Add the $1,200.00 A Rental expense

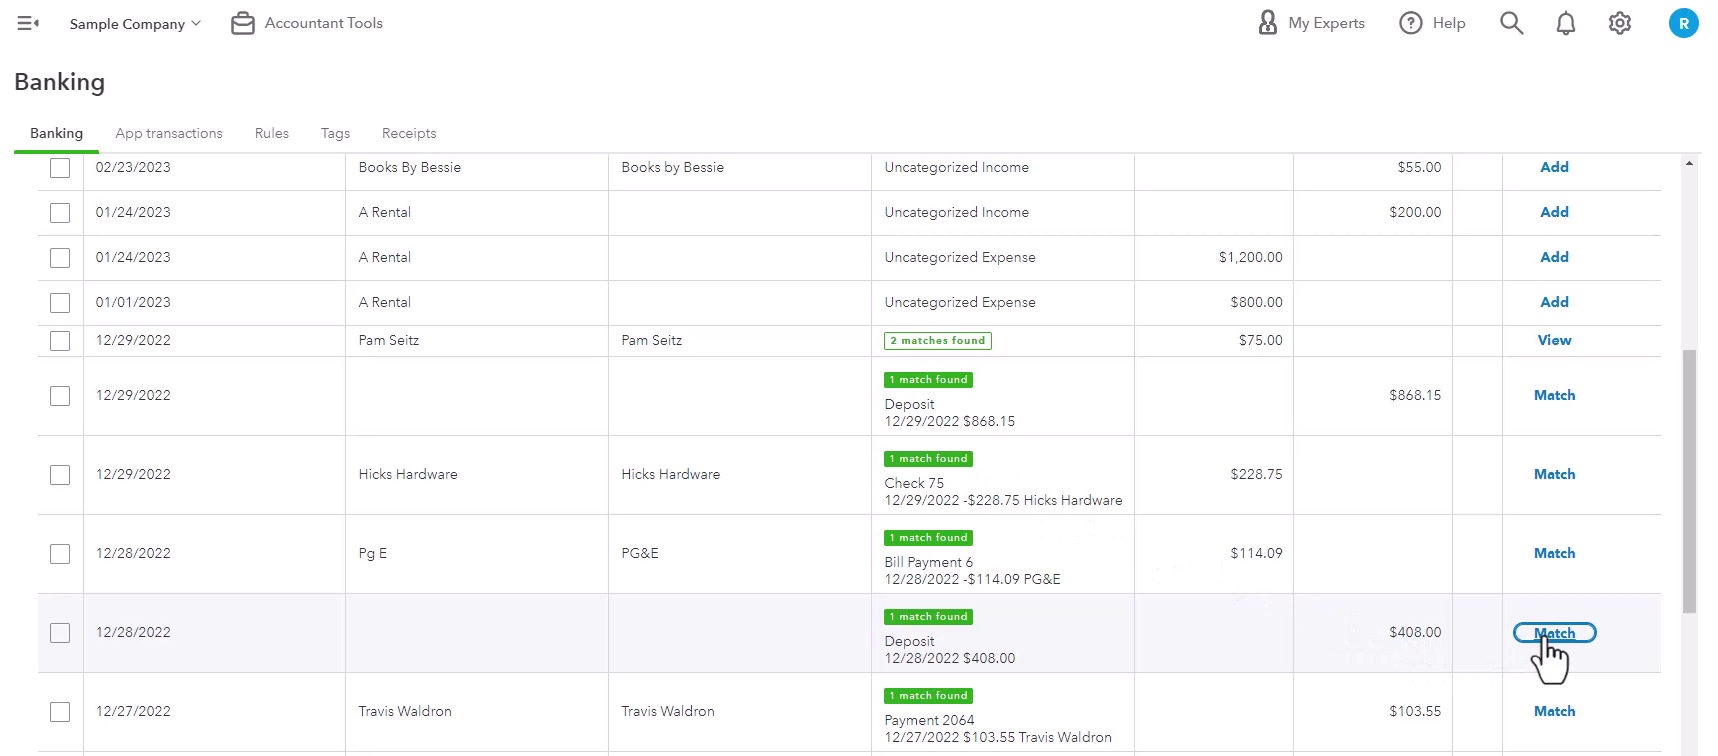point(1554,257)
